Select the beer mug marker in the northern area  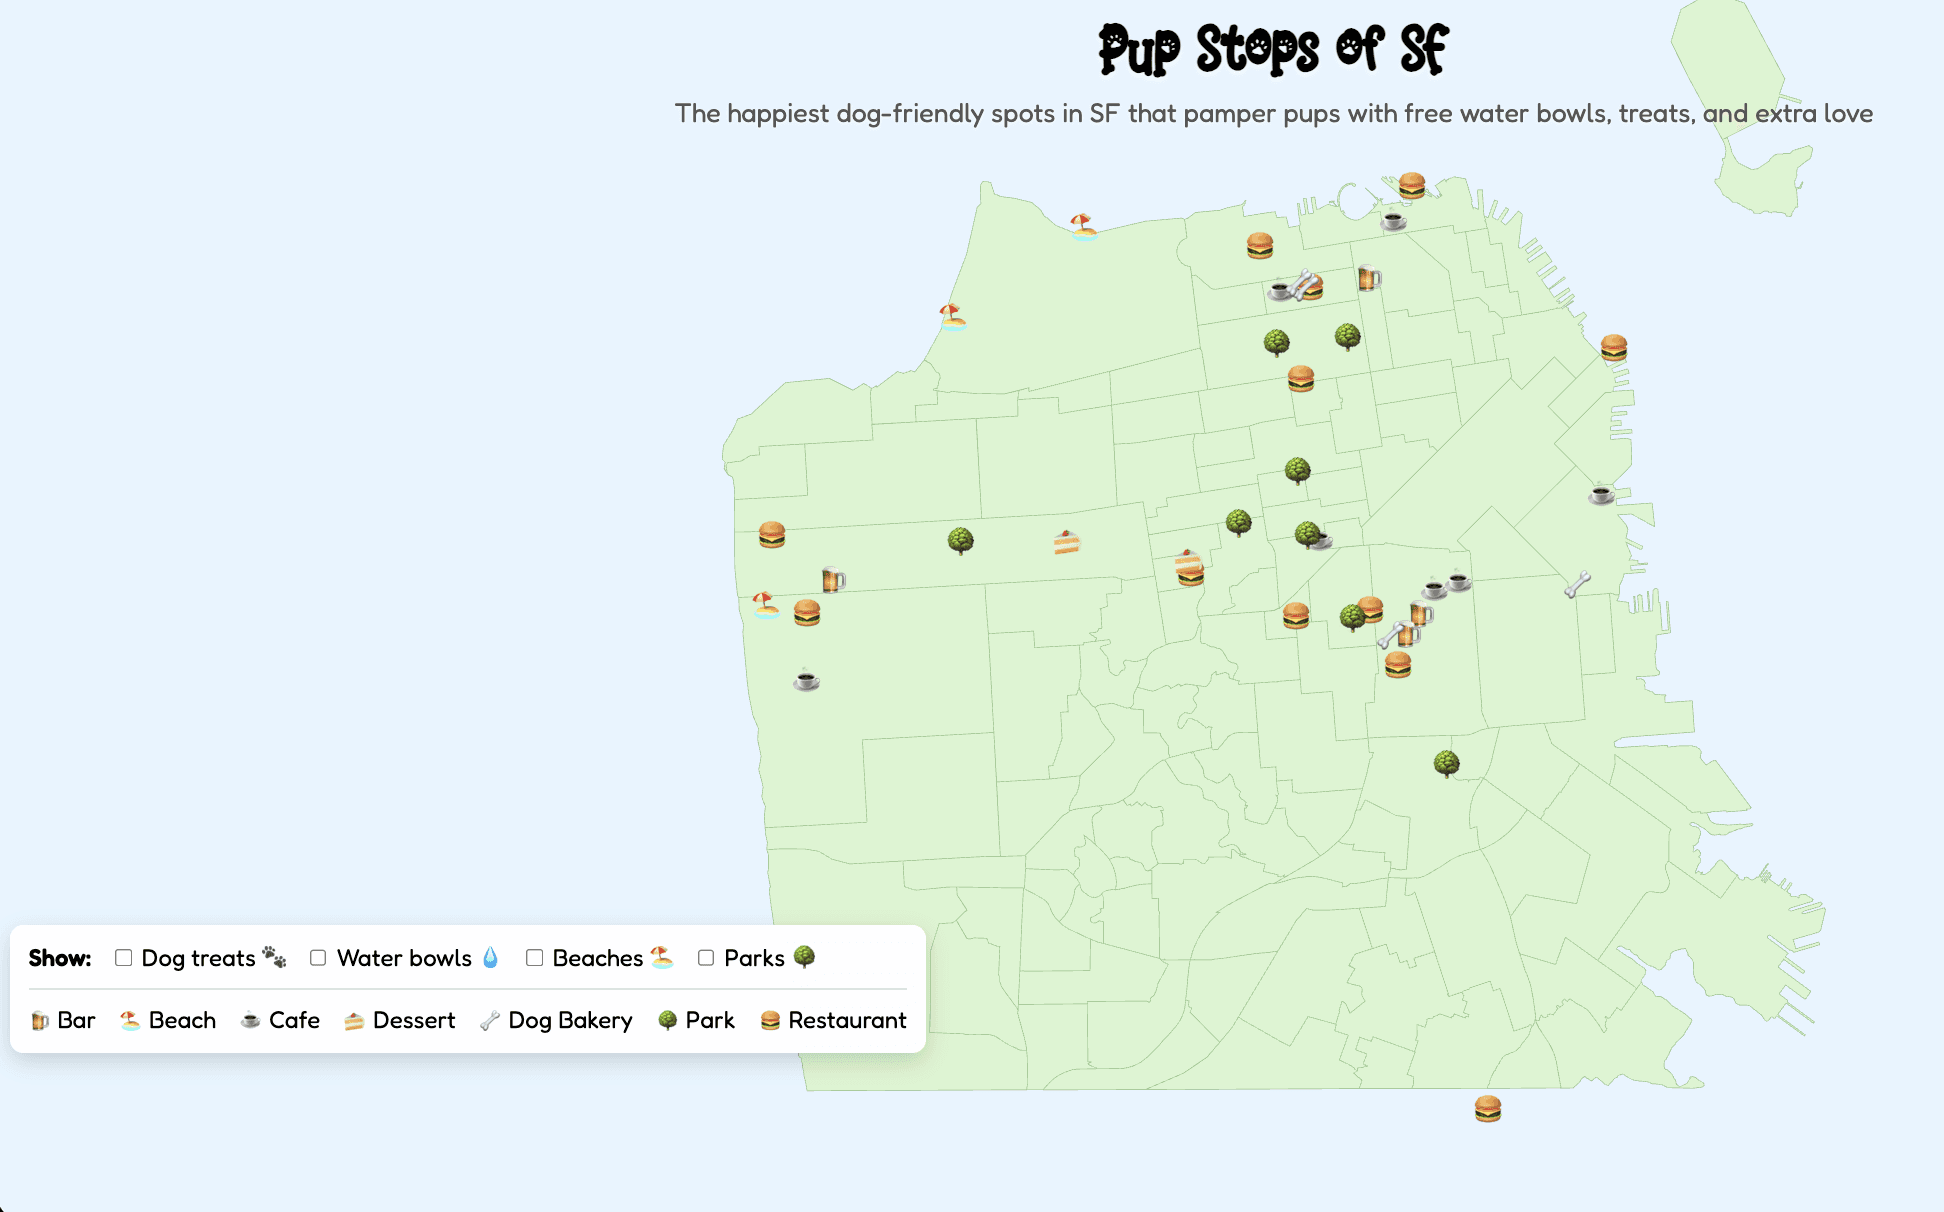click(1369, 277)
